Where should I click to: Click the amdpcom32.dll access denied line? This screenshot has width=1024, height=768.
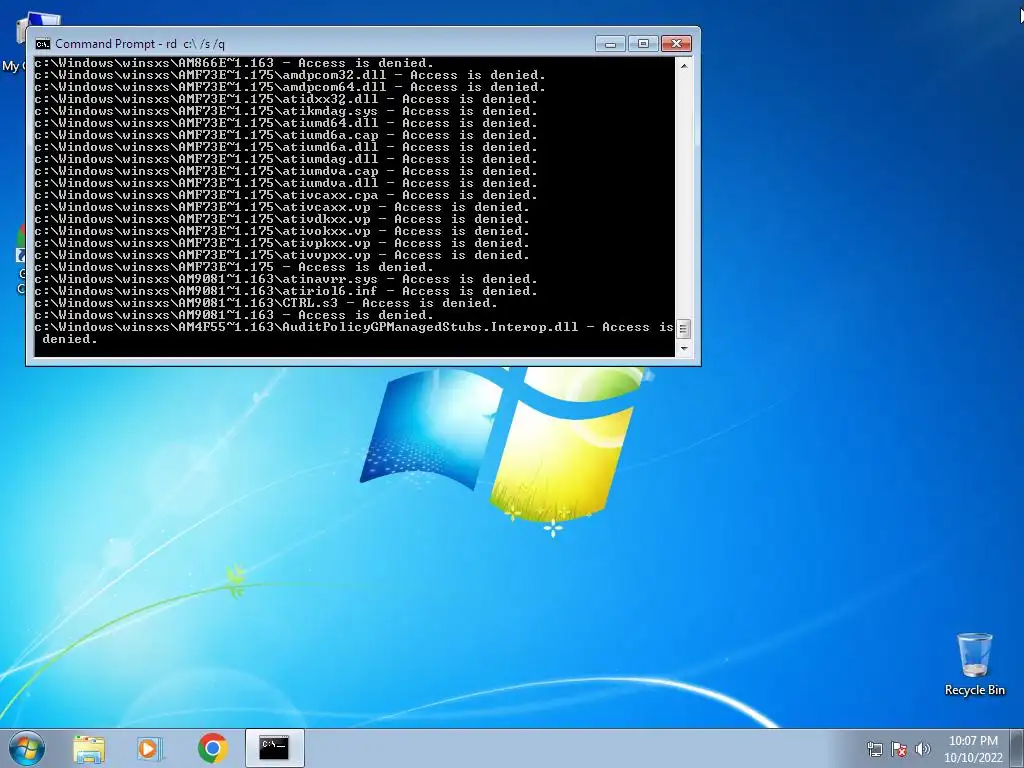pos(290,75)
